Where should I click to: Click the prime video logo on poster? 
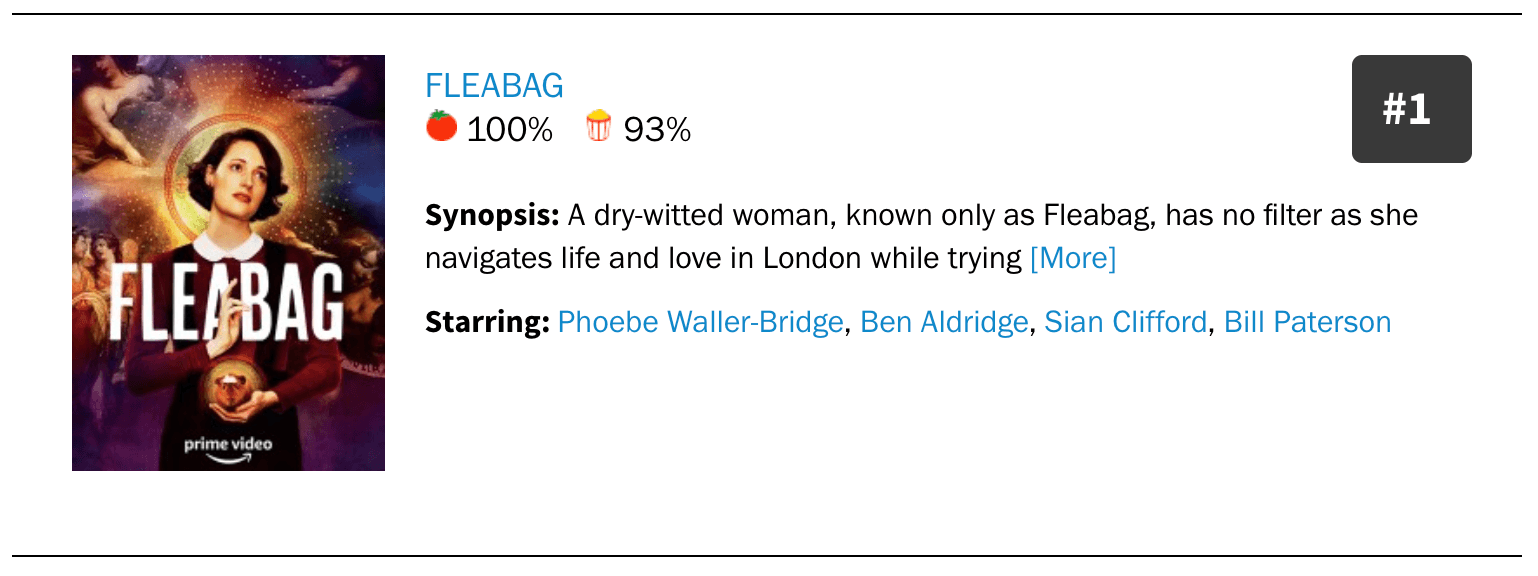[228, 444]
